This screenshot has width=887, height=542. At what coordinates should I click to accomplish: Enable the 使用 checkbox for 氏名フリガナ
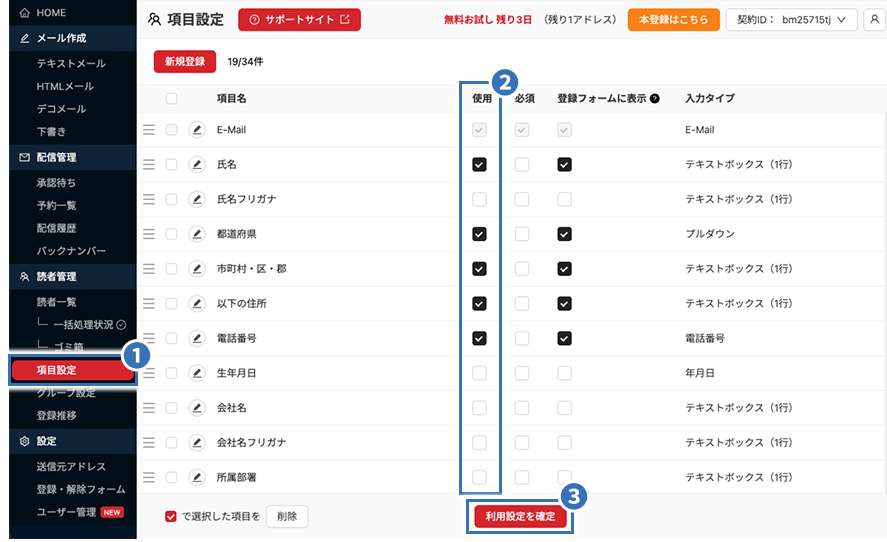[x=480, y=199]
